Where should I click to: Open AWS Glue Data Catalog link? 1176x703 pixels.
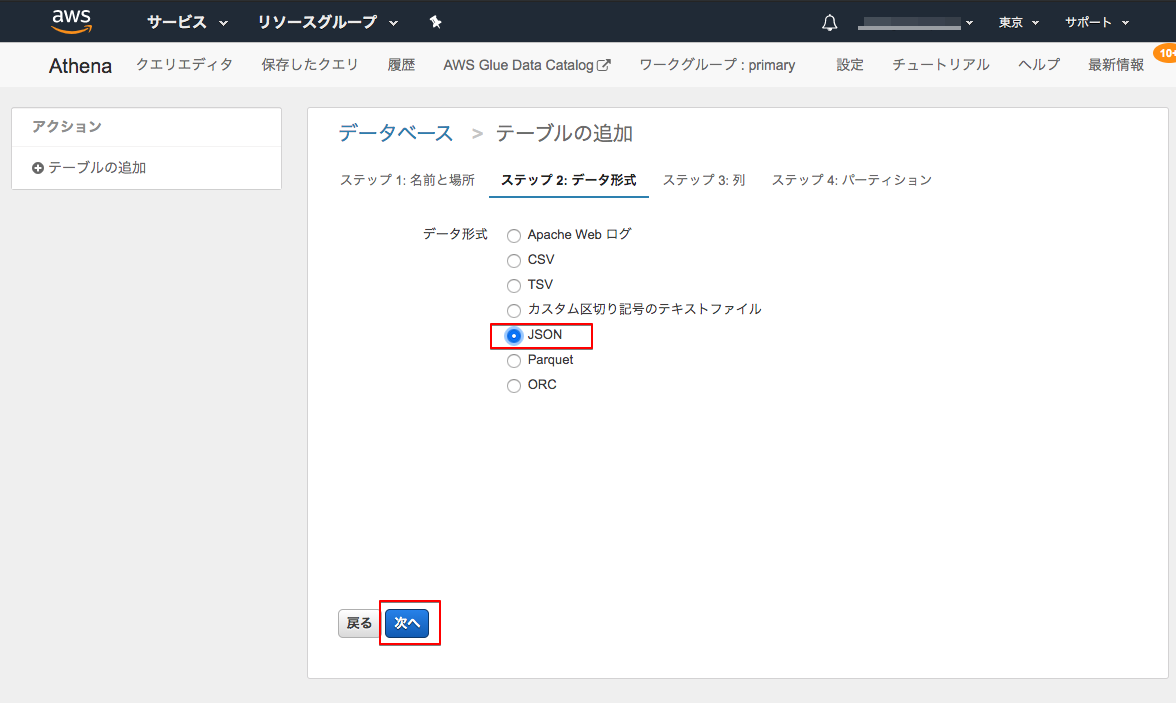tap(526, 65)
